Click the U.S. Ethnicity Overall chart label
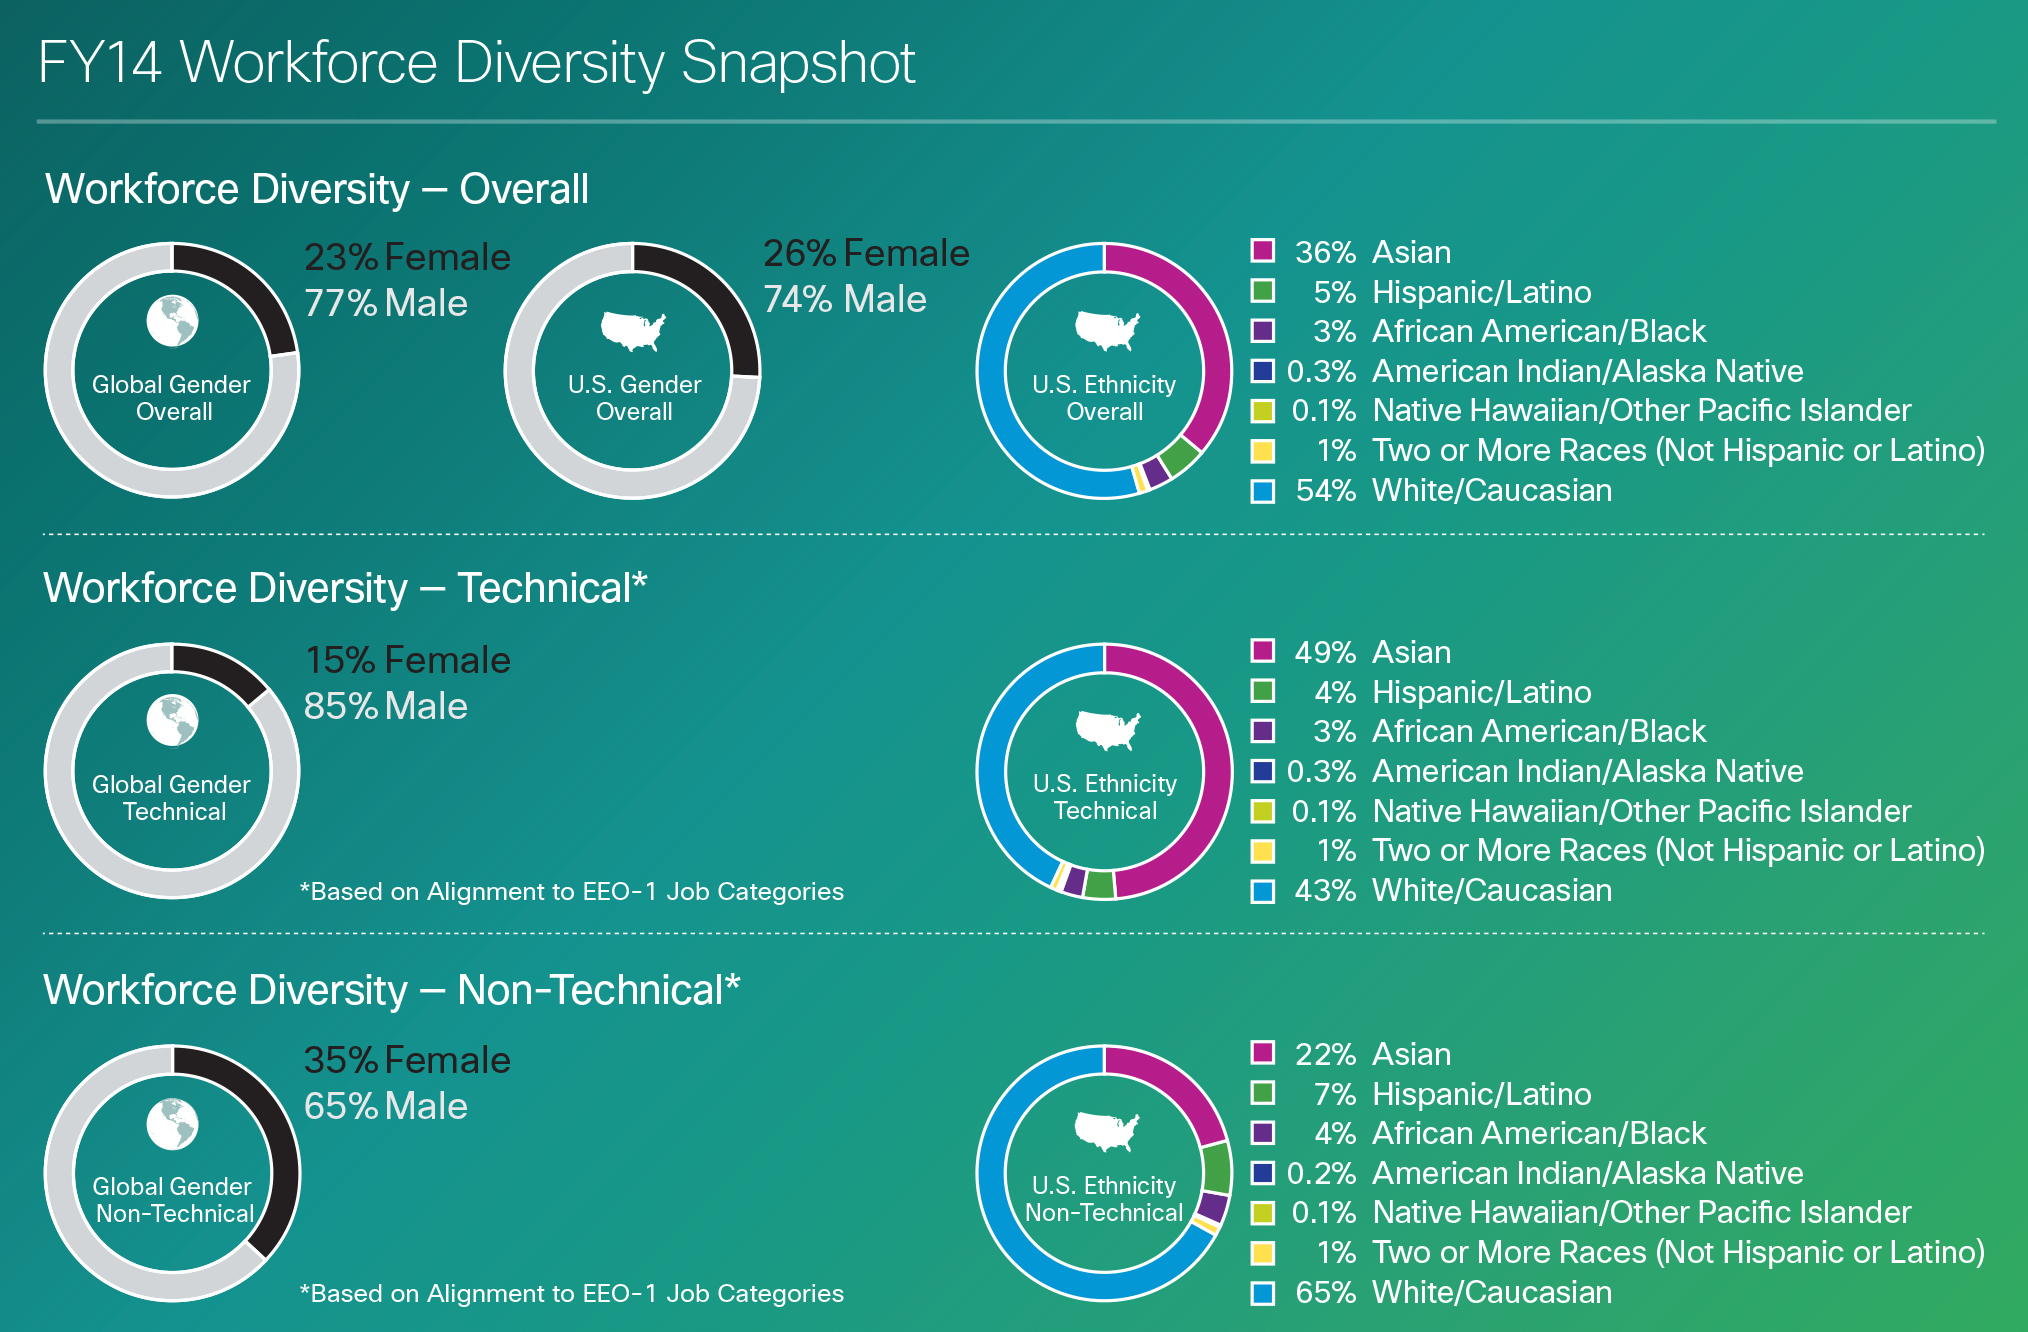The width and height of the screenshot is (2028, 1332). 1104,398
